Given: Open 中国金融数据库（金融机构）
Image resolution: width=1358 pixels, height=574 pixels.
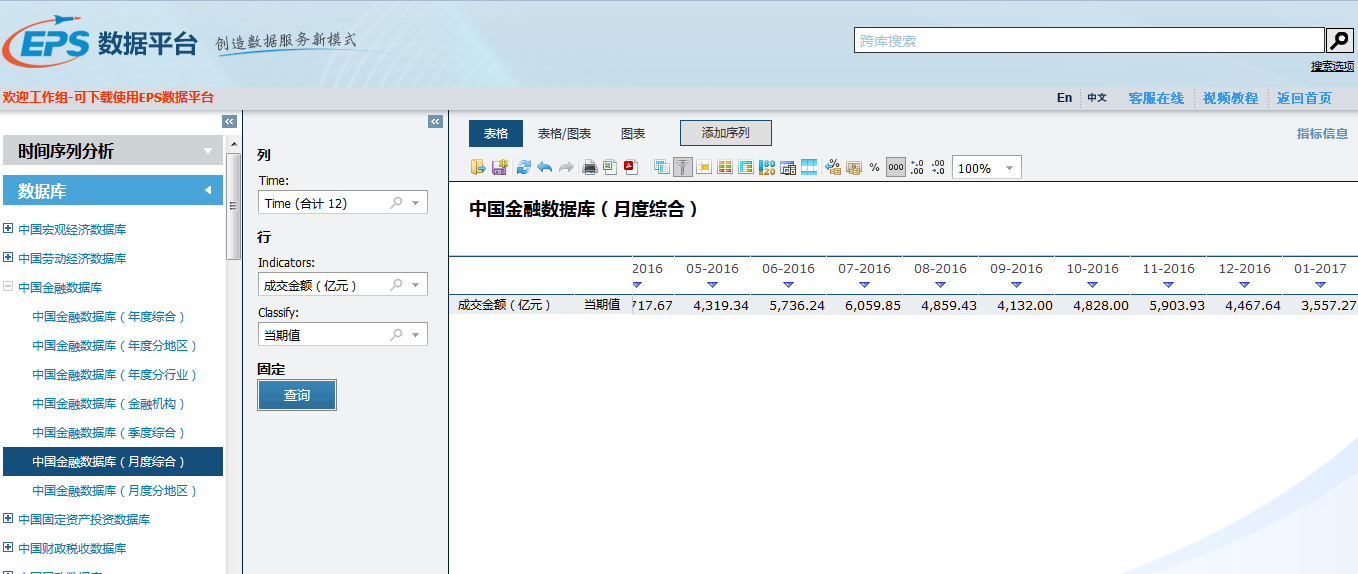Looking at the screenshot, I should pyautogui.click(x=109, y=403).
